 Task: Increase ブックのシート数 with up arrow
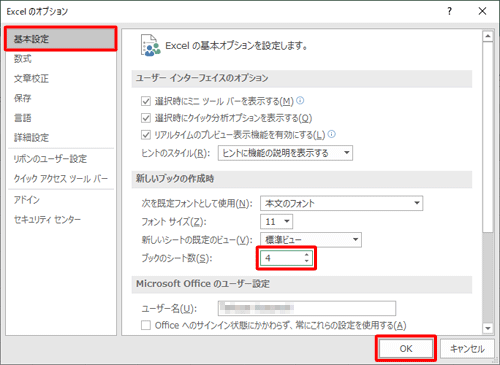pyautogui.click(x=306, y=255)
